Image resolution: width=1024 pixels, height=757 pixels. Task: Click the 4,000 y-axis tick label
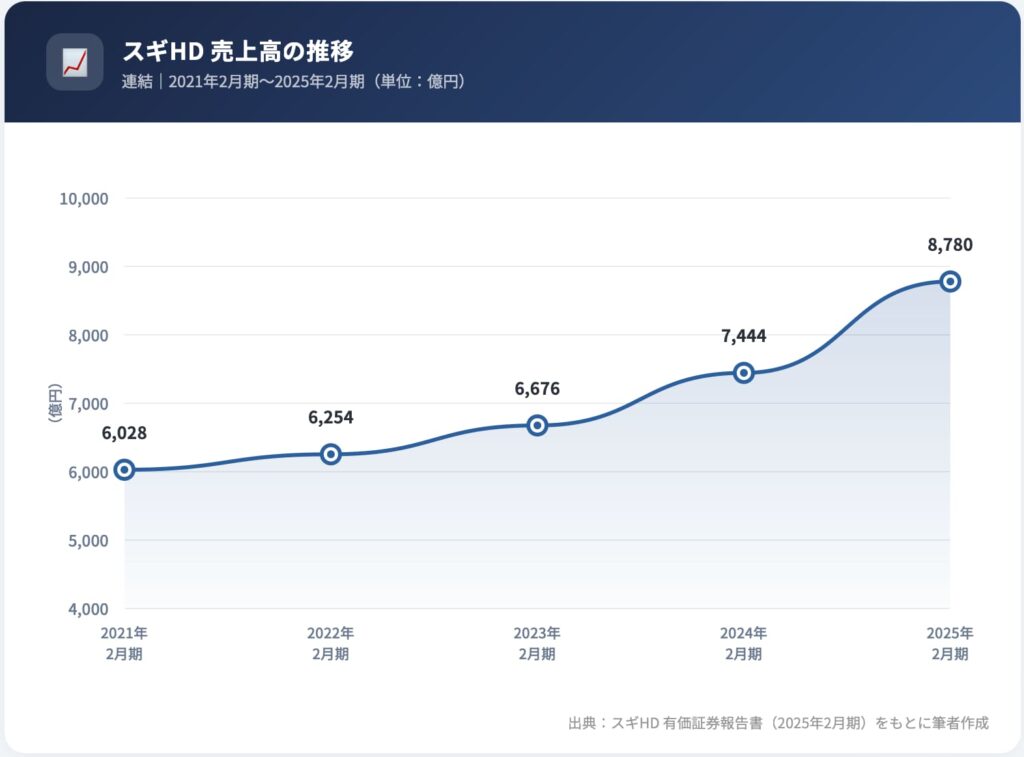click(87, 609)
